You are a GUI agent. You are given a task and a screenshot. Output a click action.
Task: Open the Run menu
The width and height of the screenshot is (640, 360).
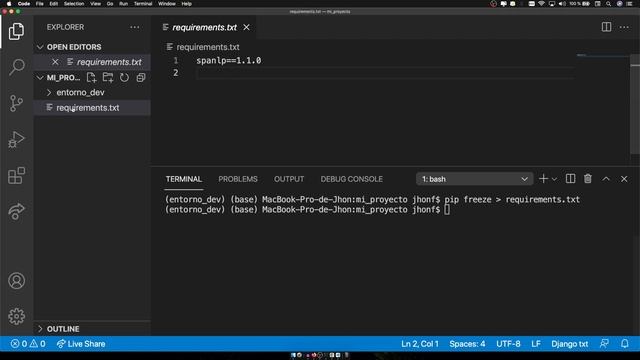point(123,4)
